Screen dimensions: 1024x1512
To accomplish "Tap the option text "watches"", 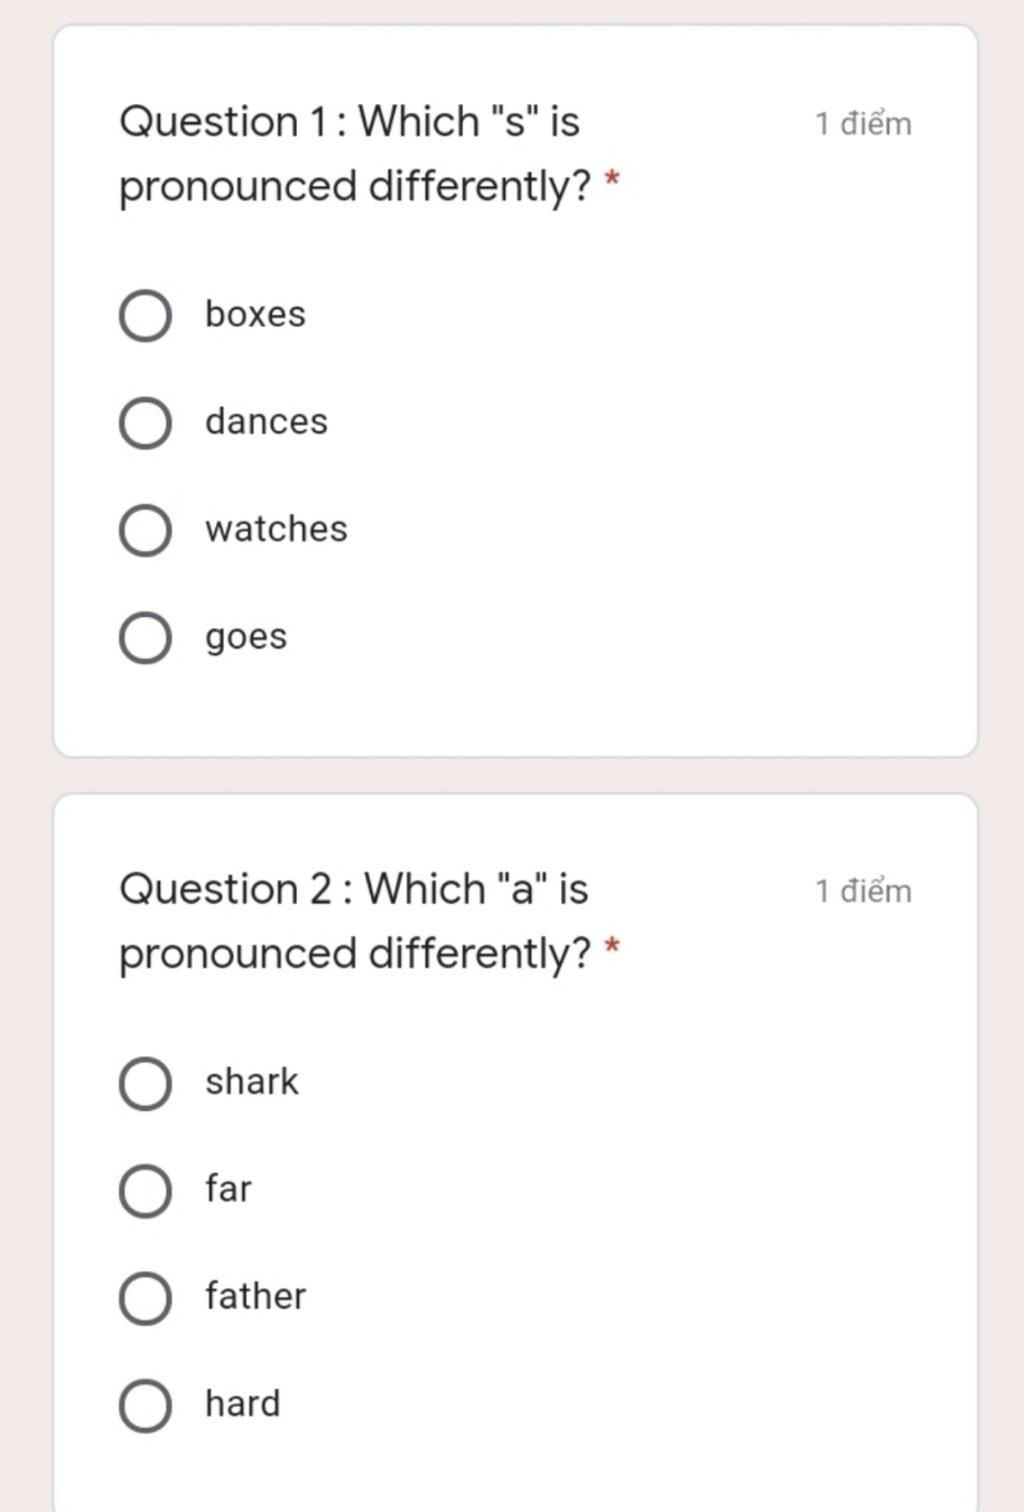I will coord(276,528).
